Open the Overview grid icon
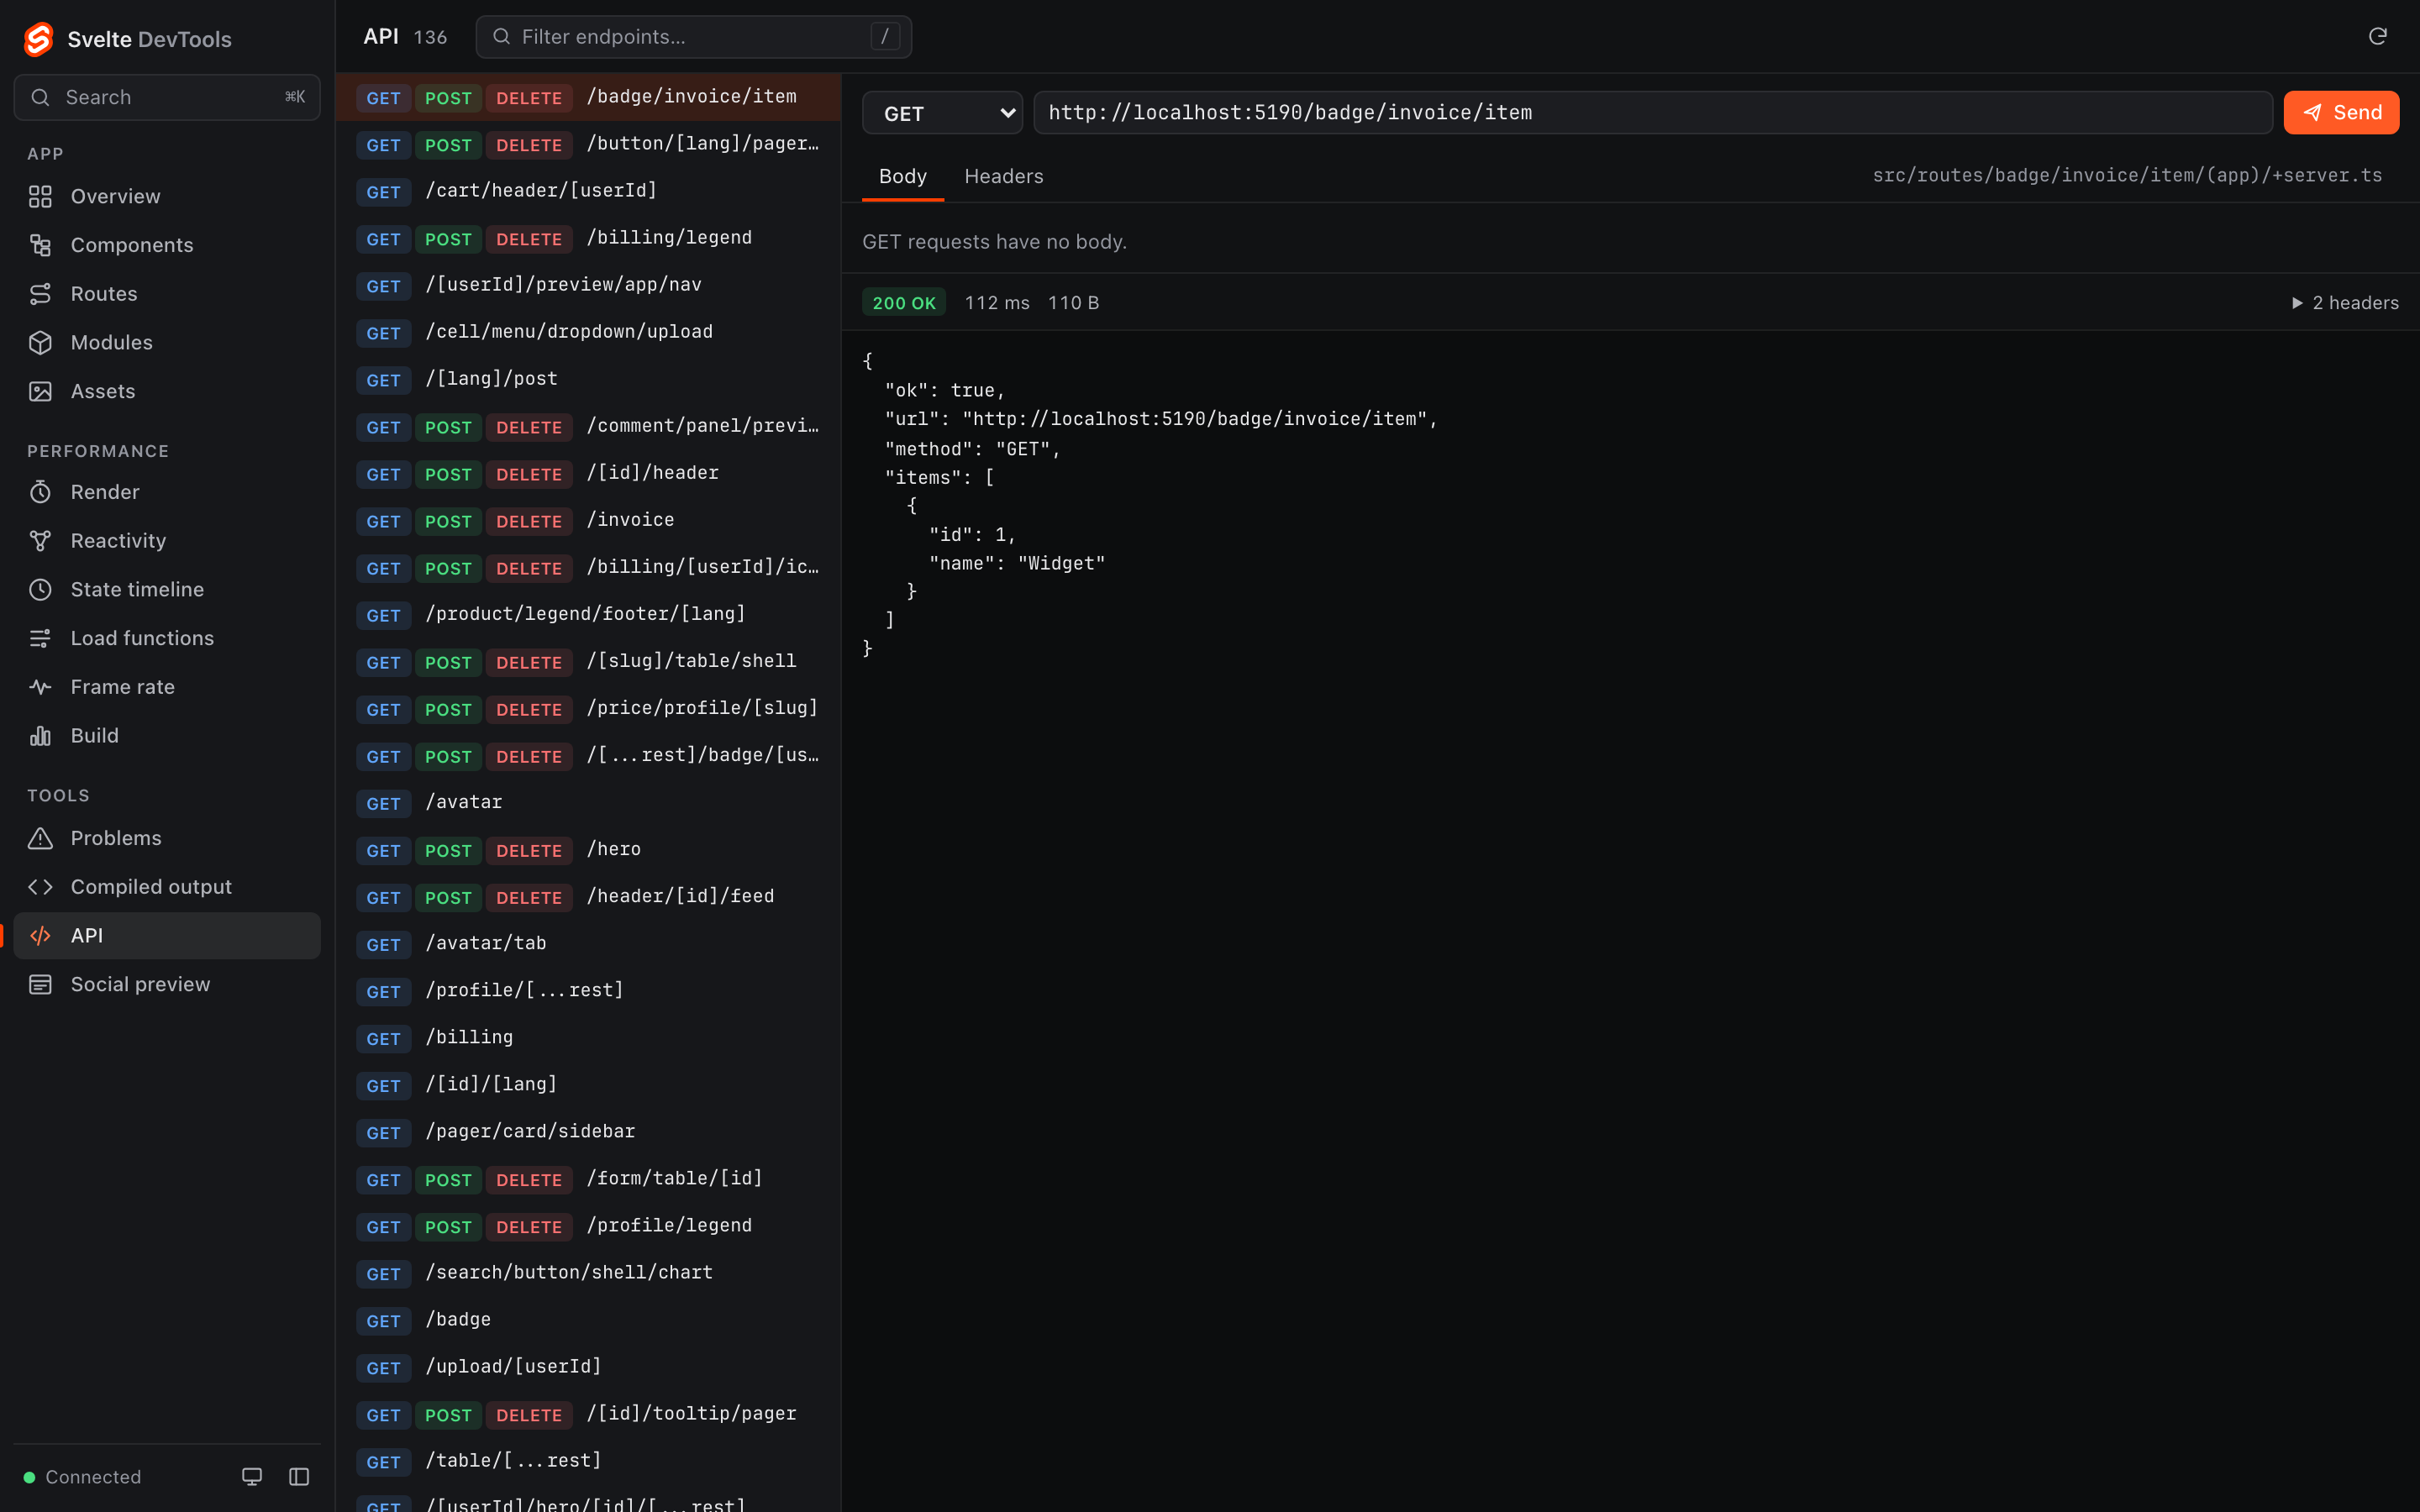 [x=40, y=196]
